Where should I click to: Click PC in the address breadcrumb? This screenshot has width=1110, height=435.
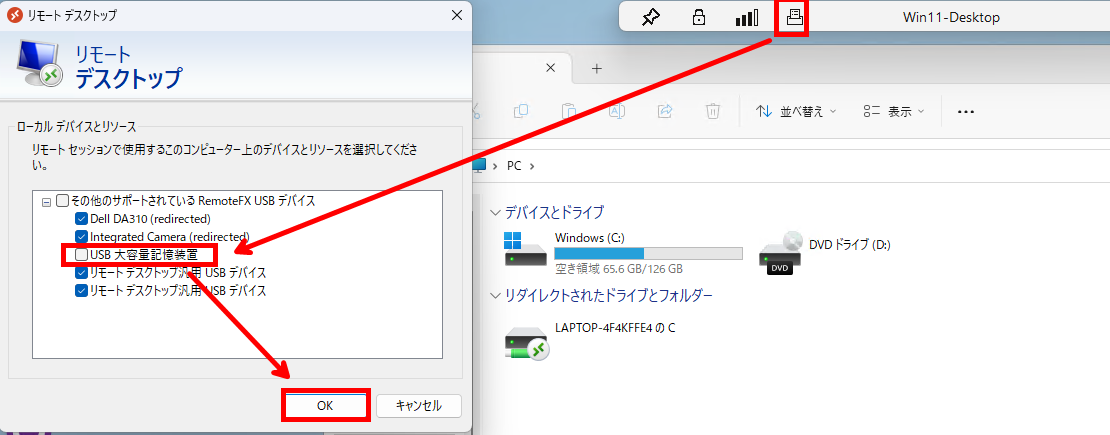pos(514,166)
